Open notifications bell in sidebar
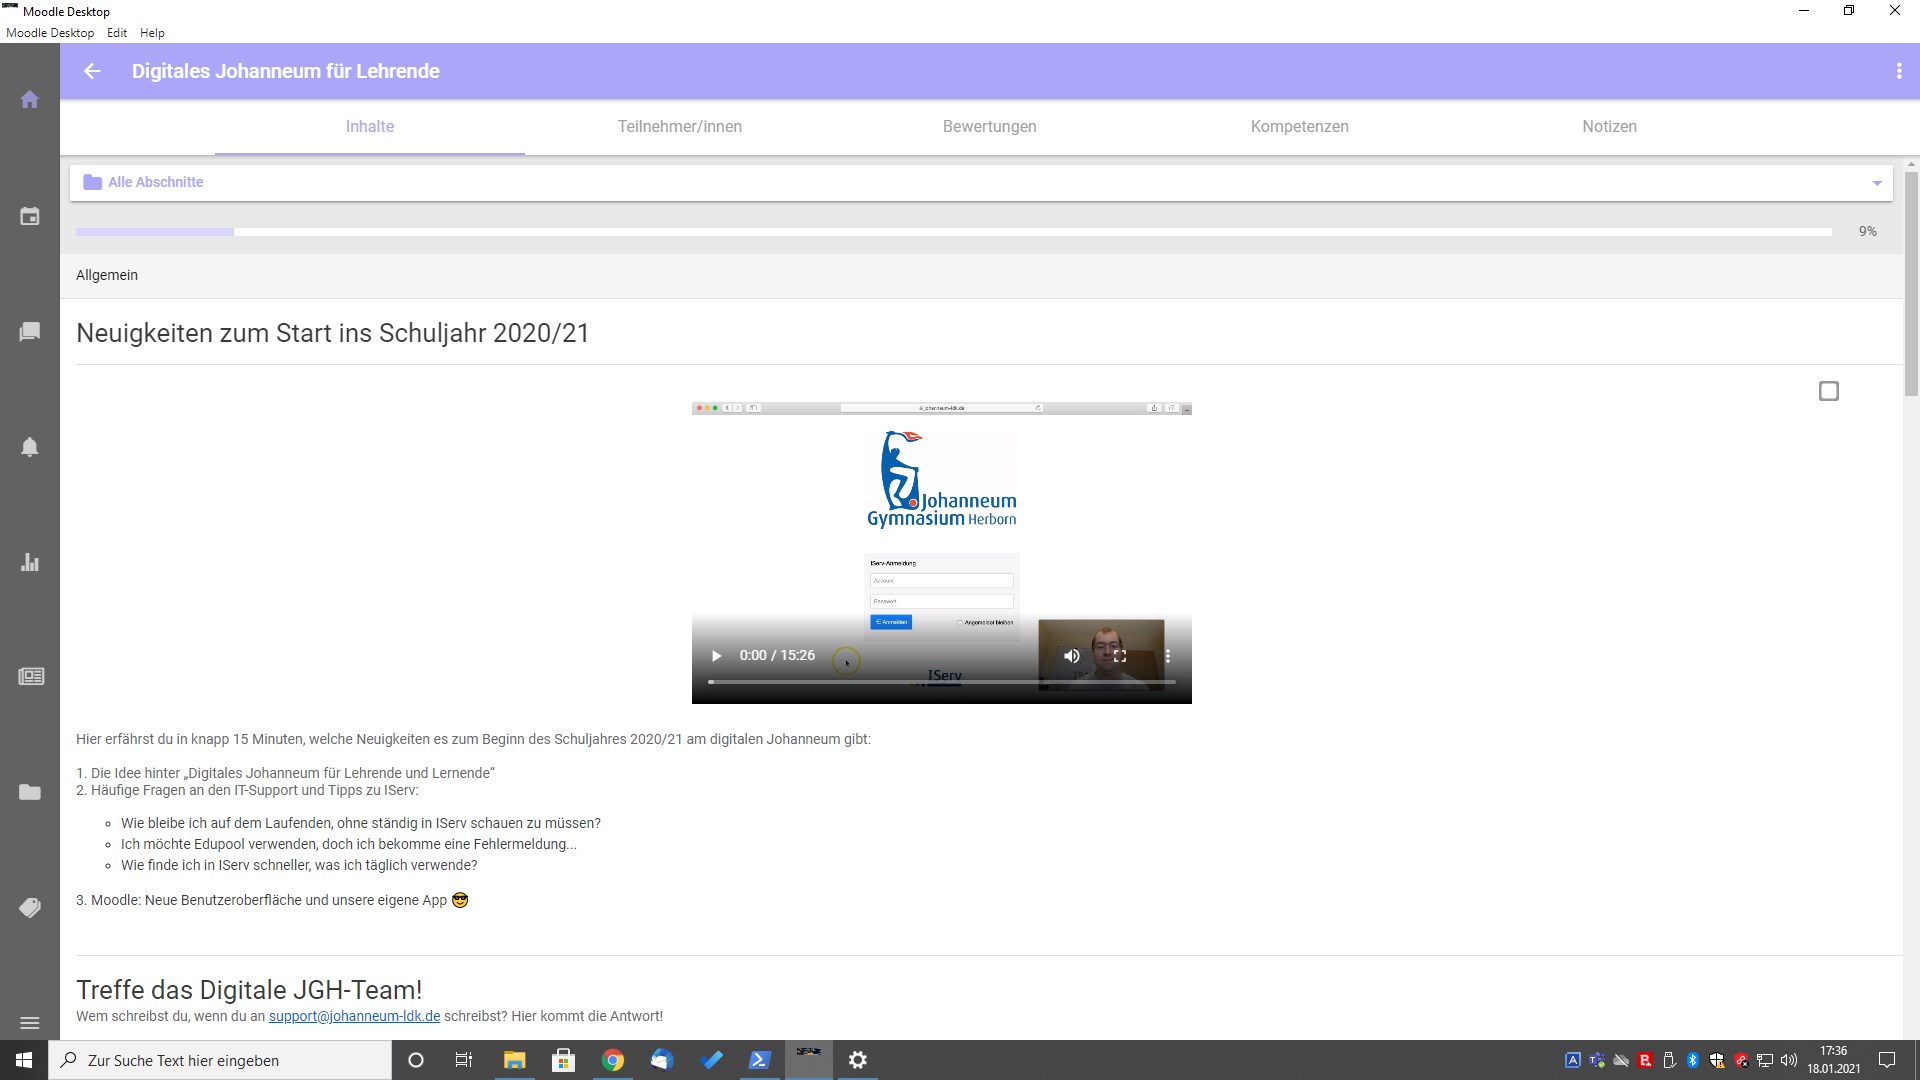This screenshot has width=1920, height=1080. tap(30, 447)
